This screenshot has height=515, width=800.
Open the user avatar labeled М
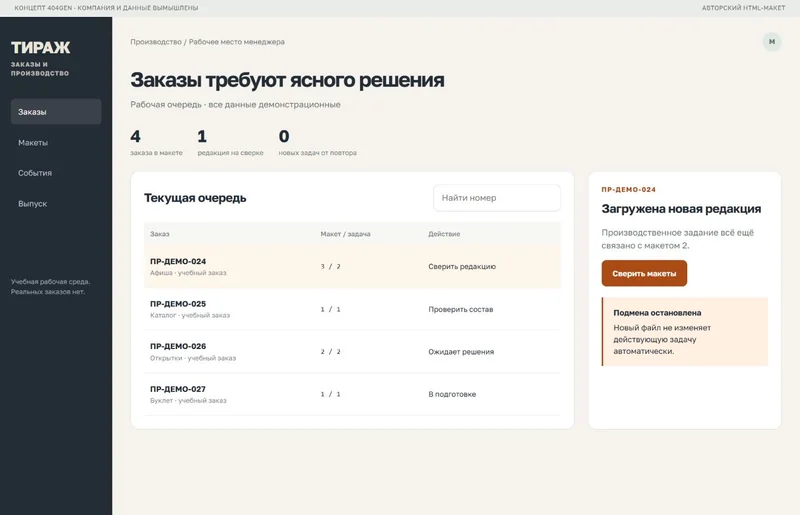[x=772, y=42]
